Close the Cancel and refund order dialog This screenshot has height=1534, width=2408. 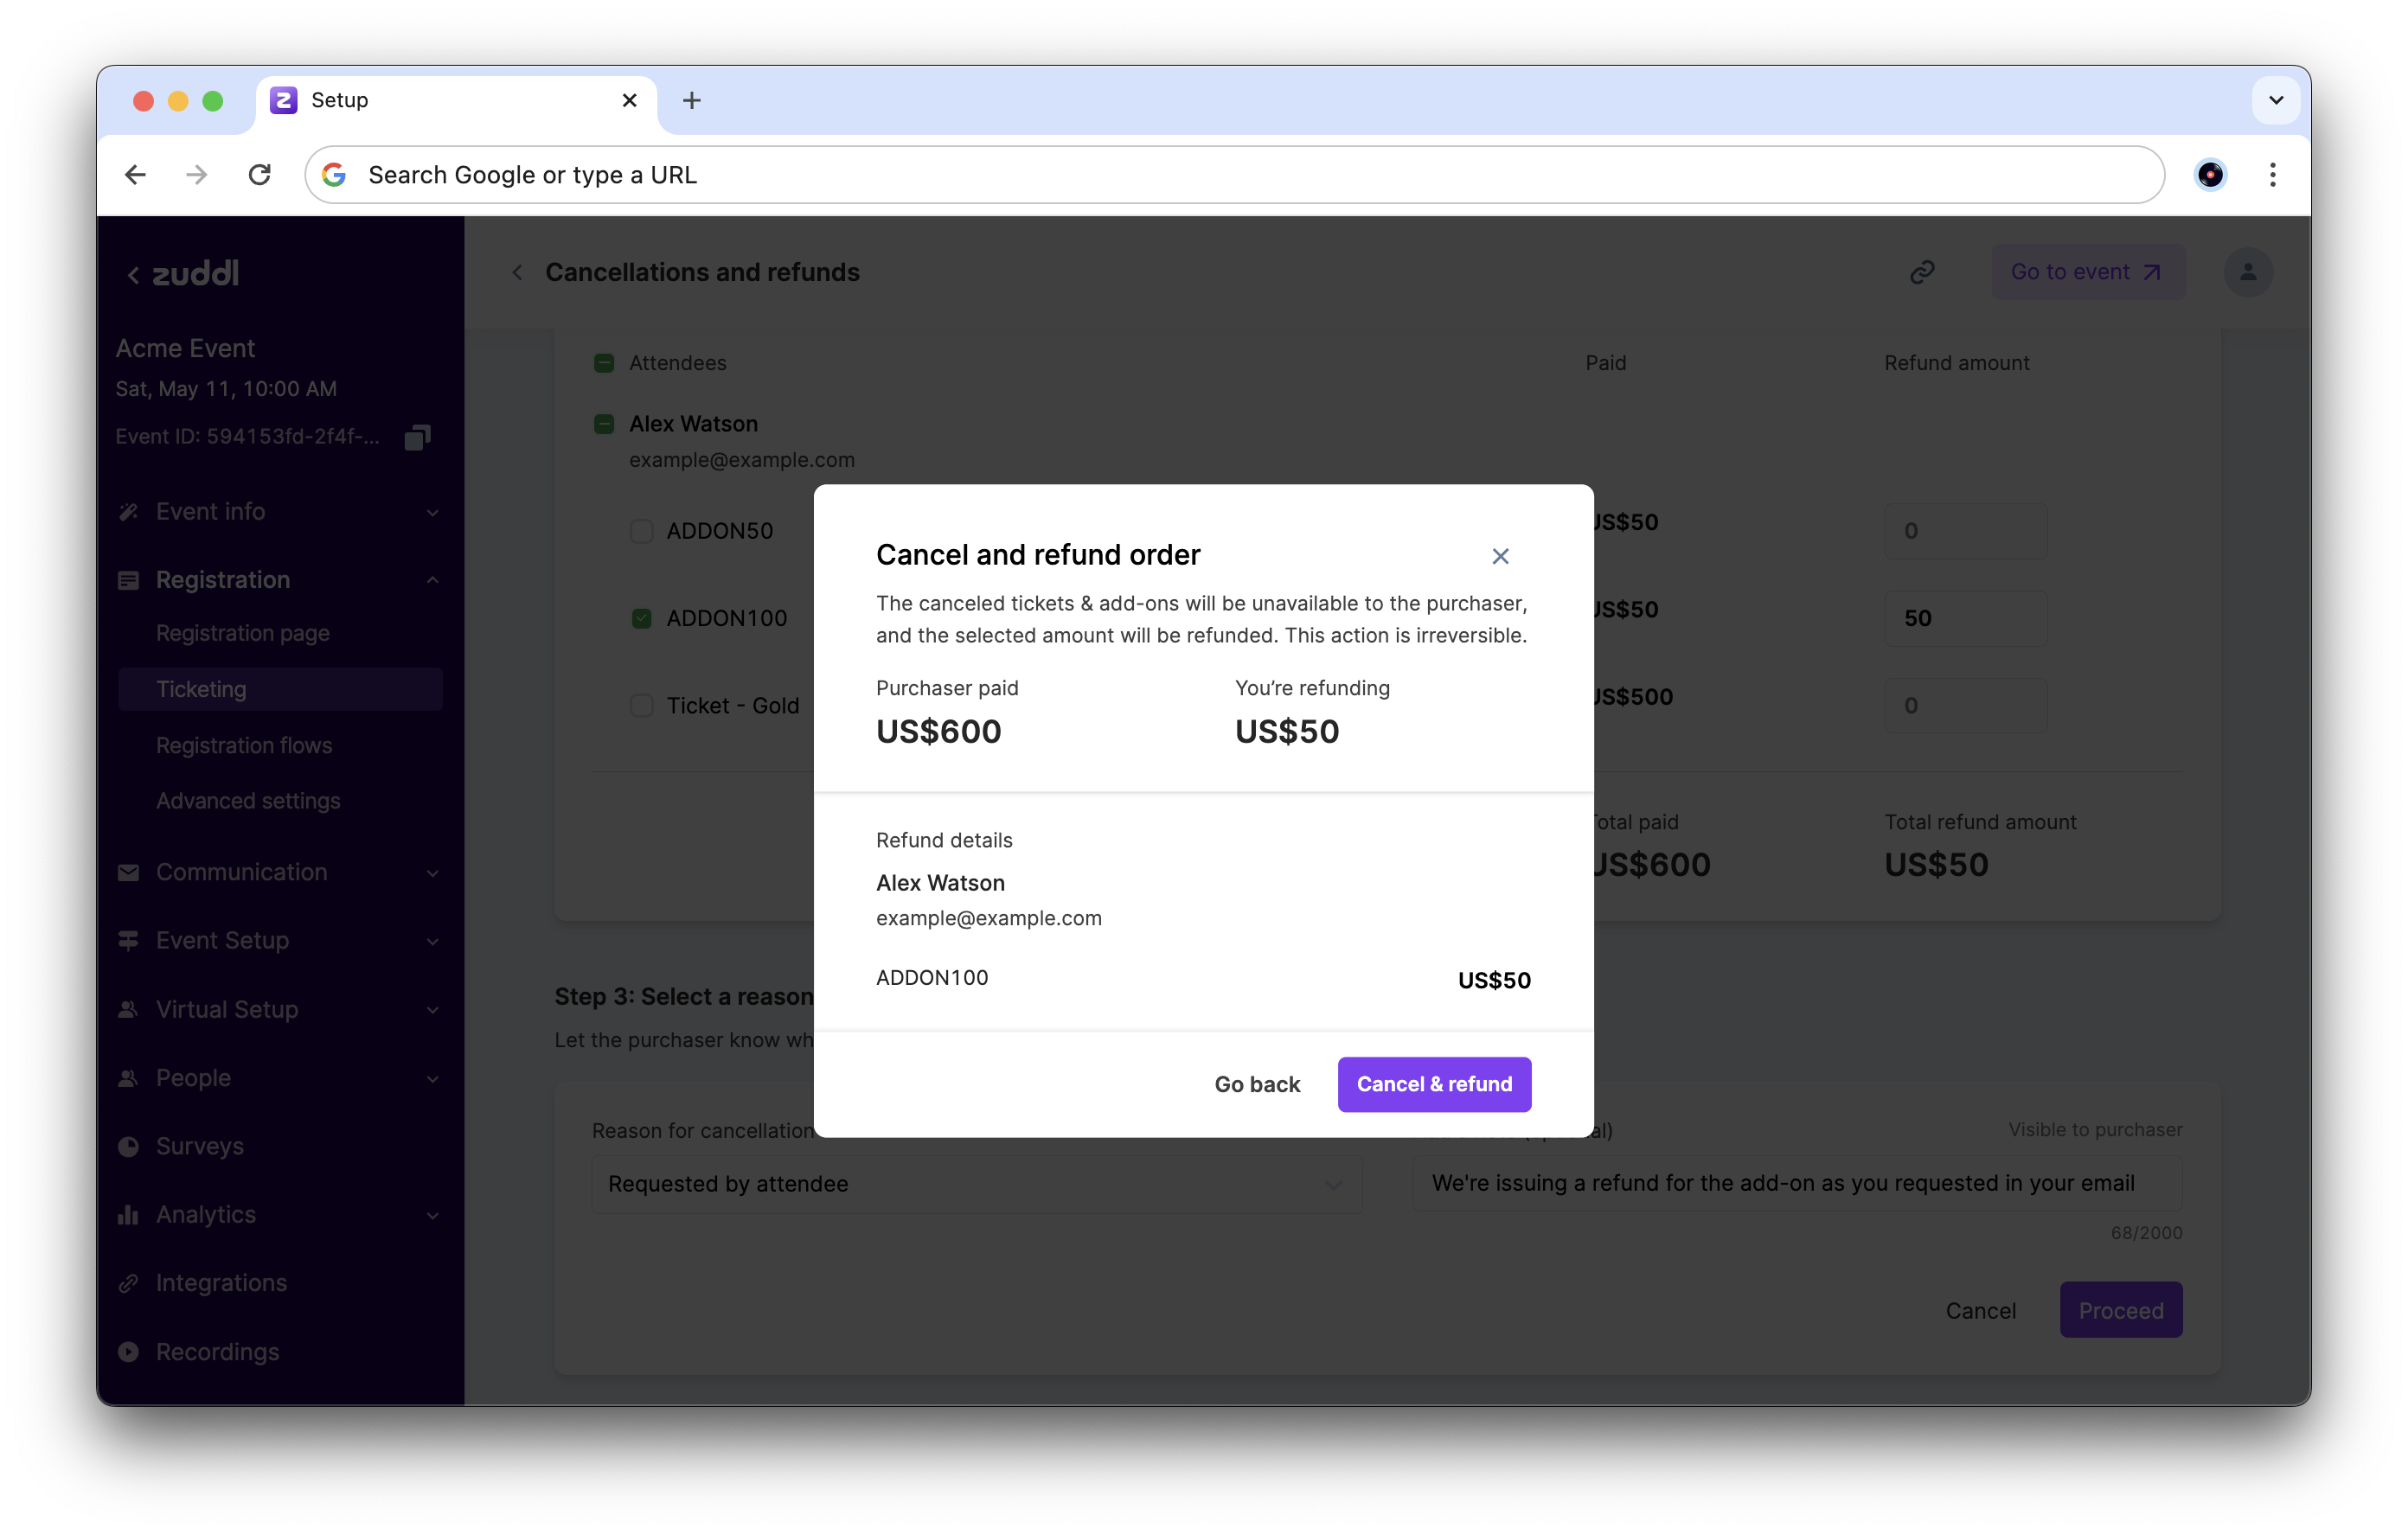click(1500, 556)
